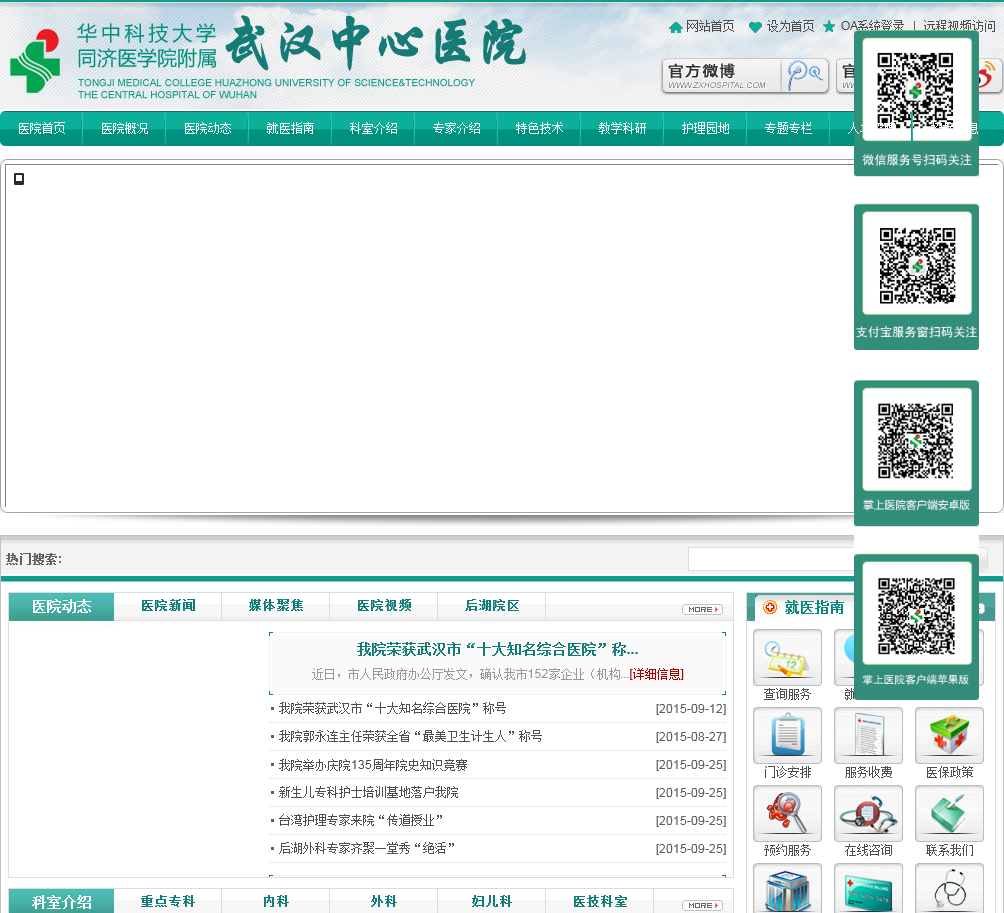The image size is (1004, 913).
Task: Click the 掌上医院客户端安卓版 QR code
Action: click(x=916, y=440)
